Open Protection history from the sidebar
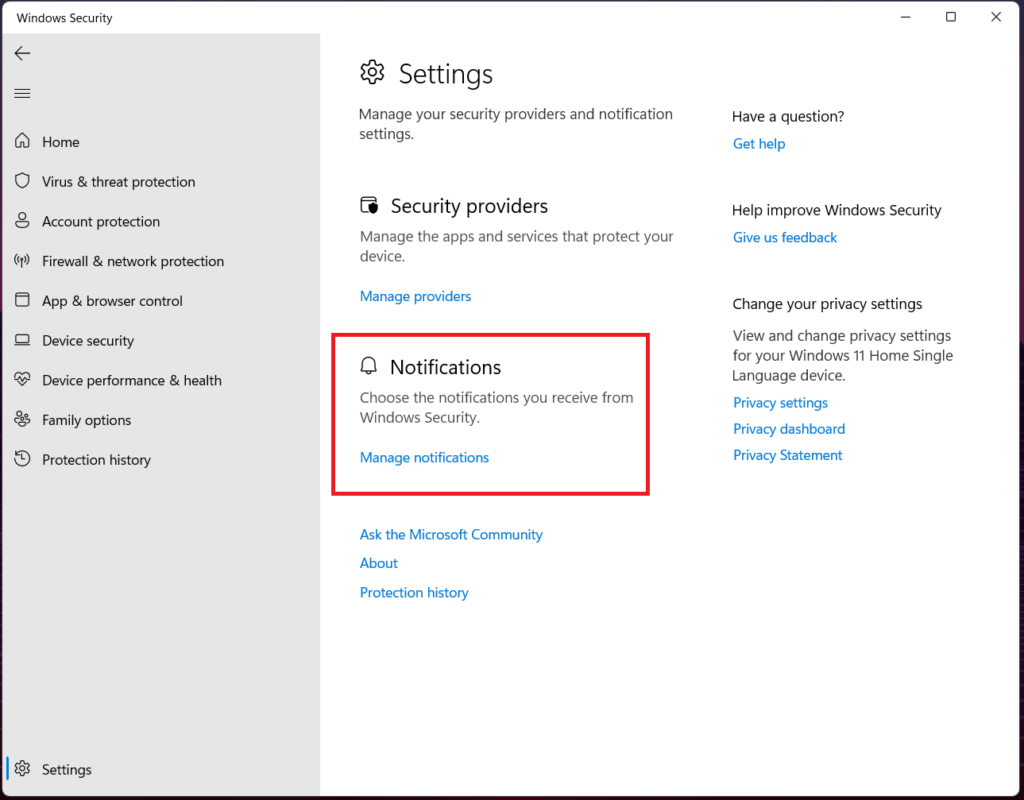The height and width of the screenshot is (800, 1024). tap(97, 460)
